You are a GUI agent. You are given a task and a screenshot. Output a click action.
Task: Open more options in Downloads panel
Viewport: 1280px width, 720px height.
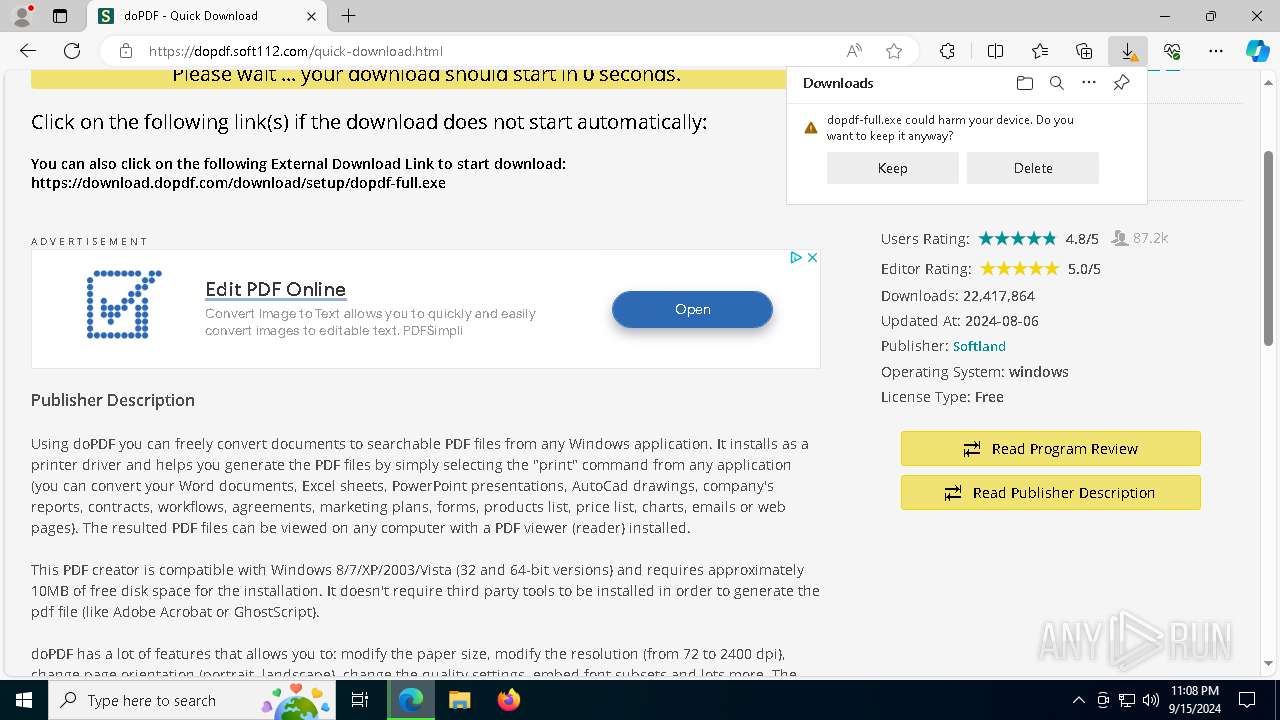(x=1089, y=83)
